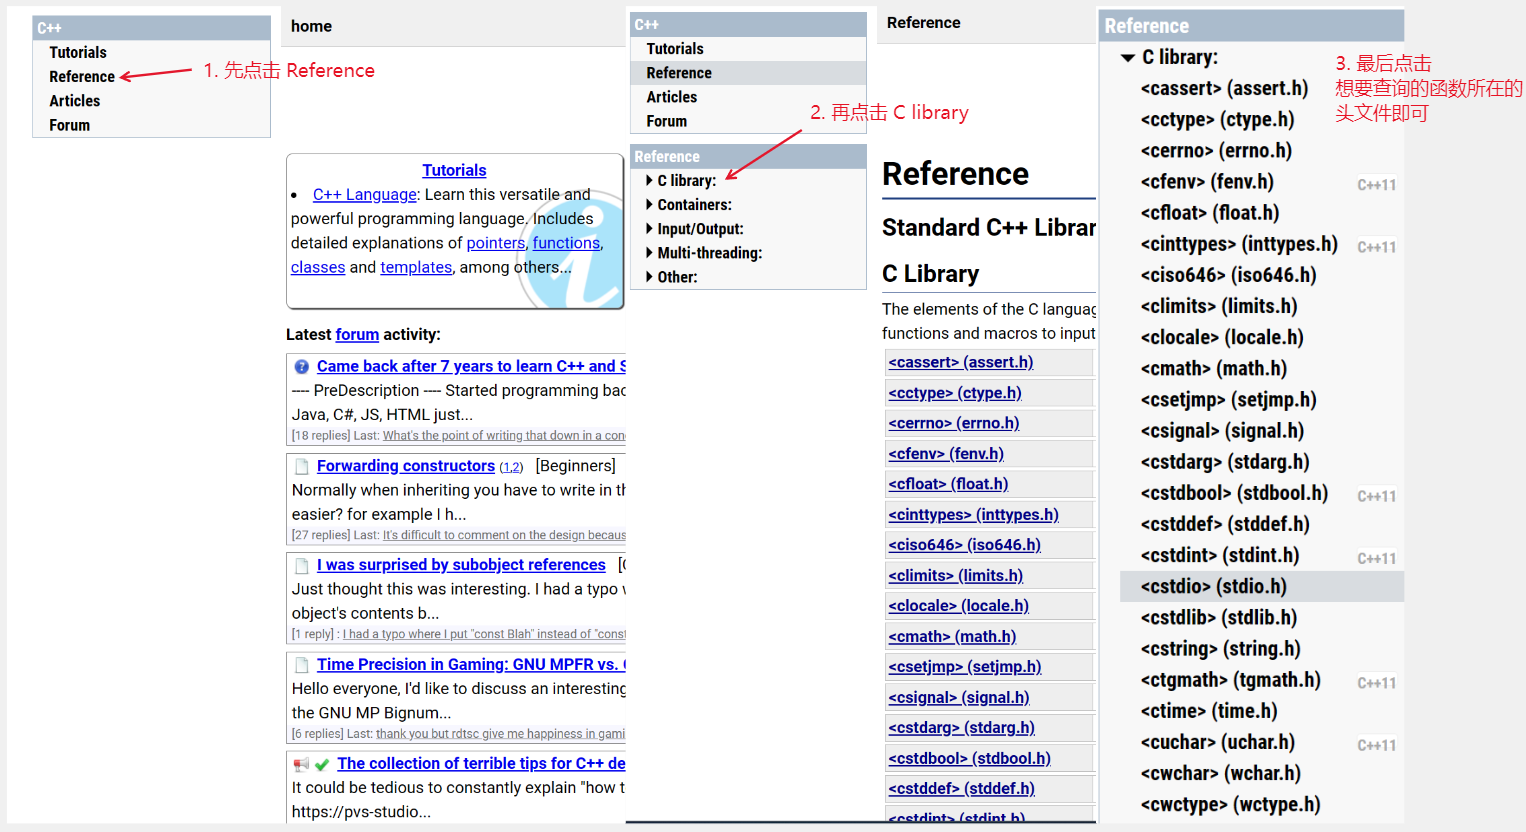
Task: Select '<cstdint> (stdint.h)' in the C library tree
Action: coord(1220,555)
